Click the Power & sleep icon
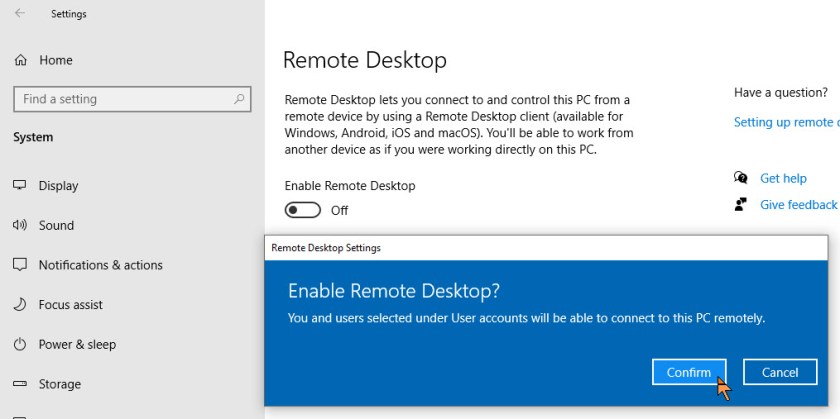The width and height of the screenshot is (840, 419). tap(20, 344)
